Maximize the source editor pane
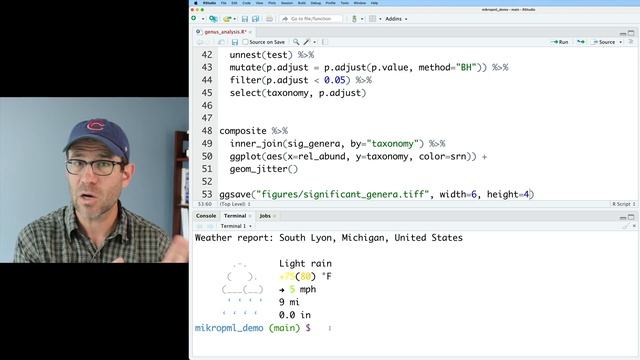The width and height of the screenshot is (640, 360). (631, 33)
